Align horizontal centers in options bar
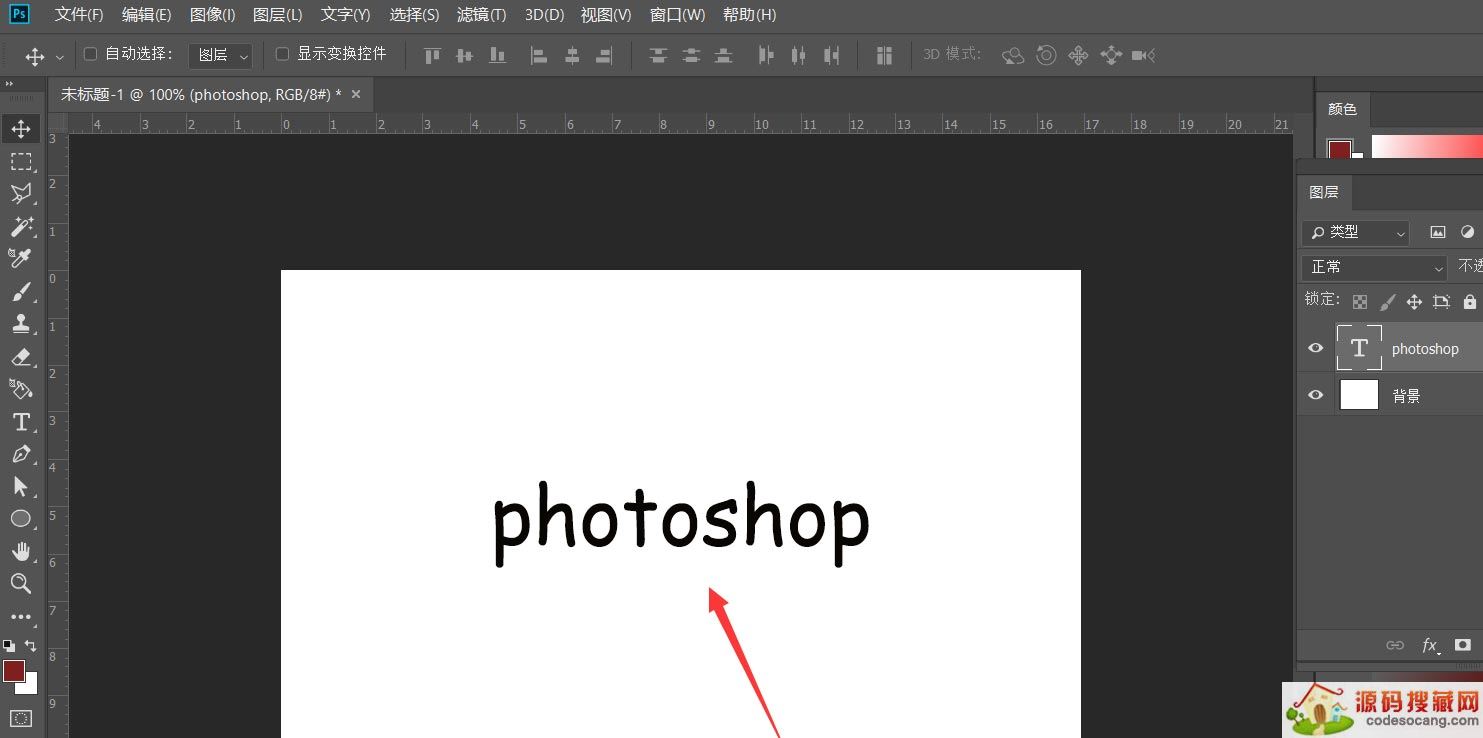 572,56
